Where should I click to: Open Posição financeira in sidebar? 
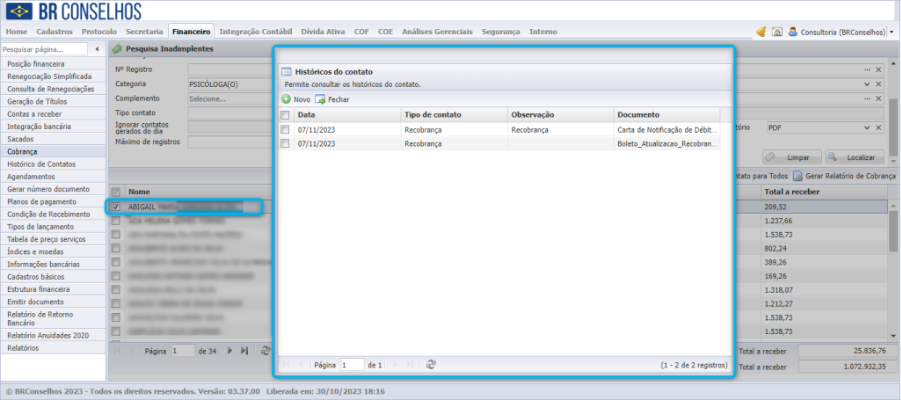click(53, 64)
